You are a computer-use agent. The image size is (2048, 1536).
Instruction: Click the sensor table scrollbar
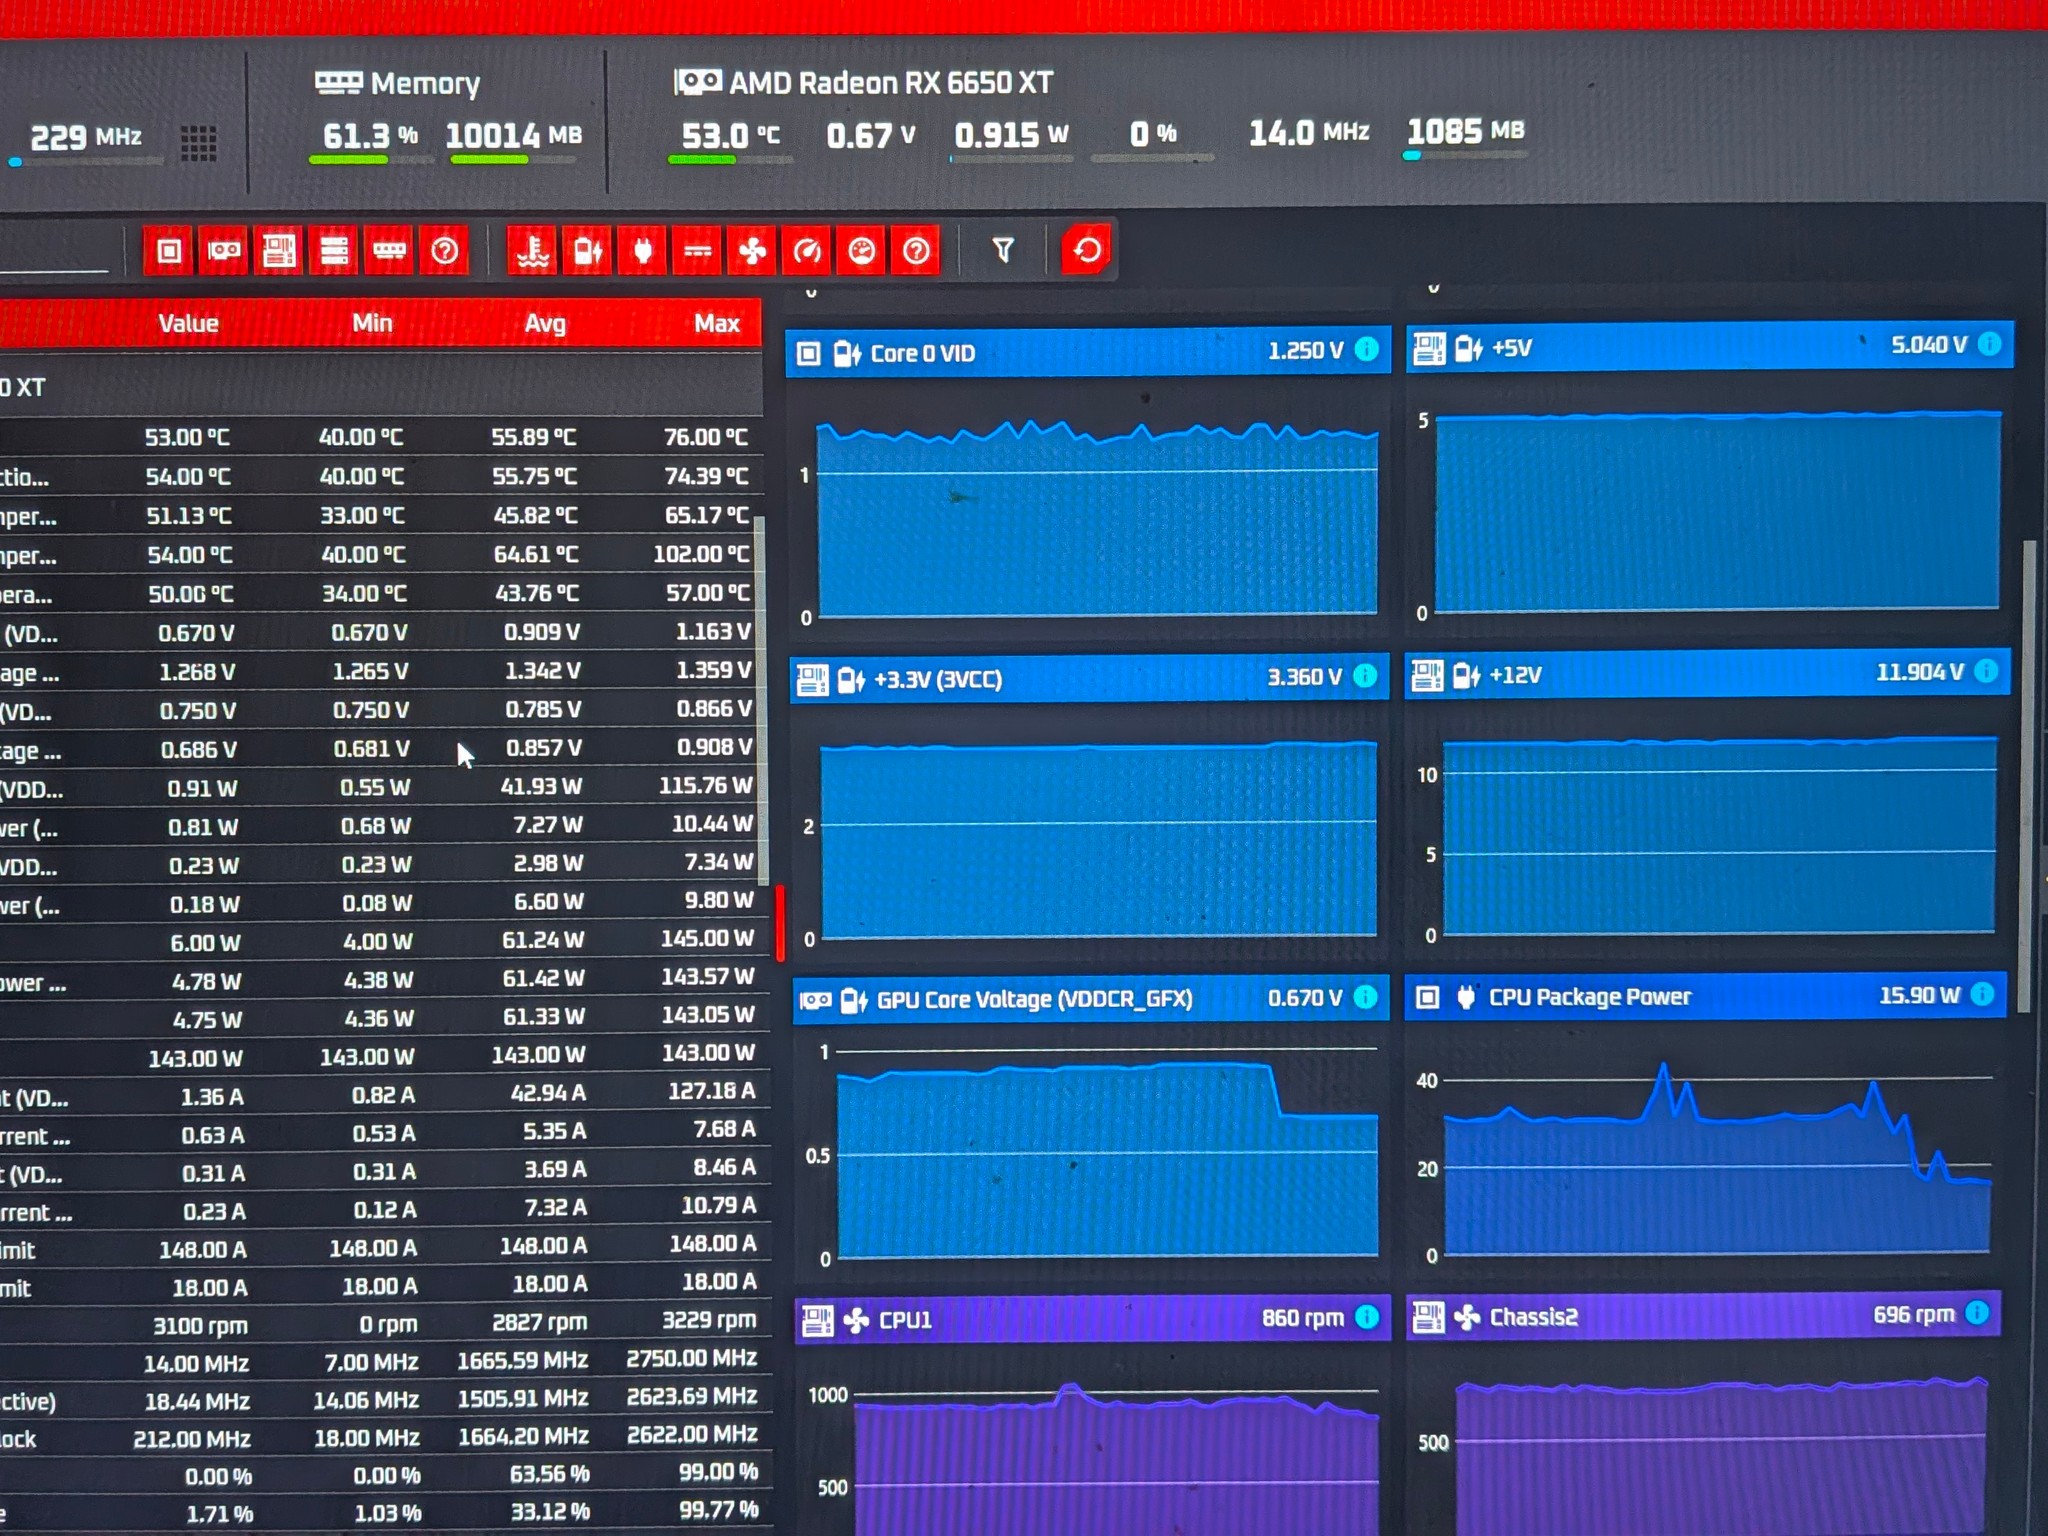tap(761, 700)
